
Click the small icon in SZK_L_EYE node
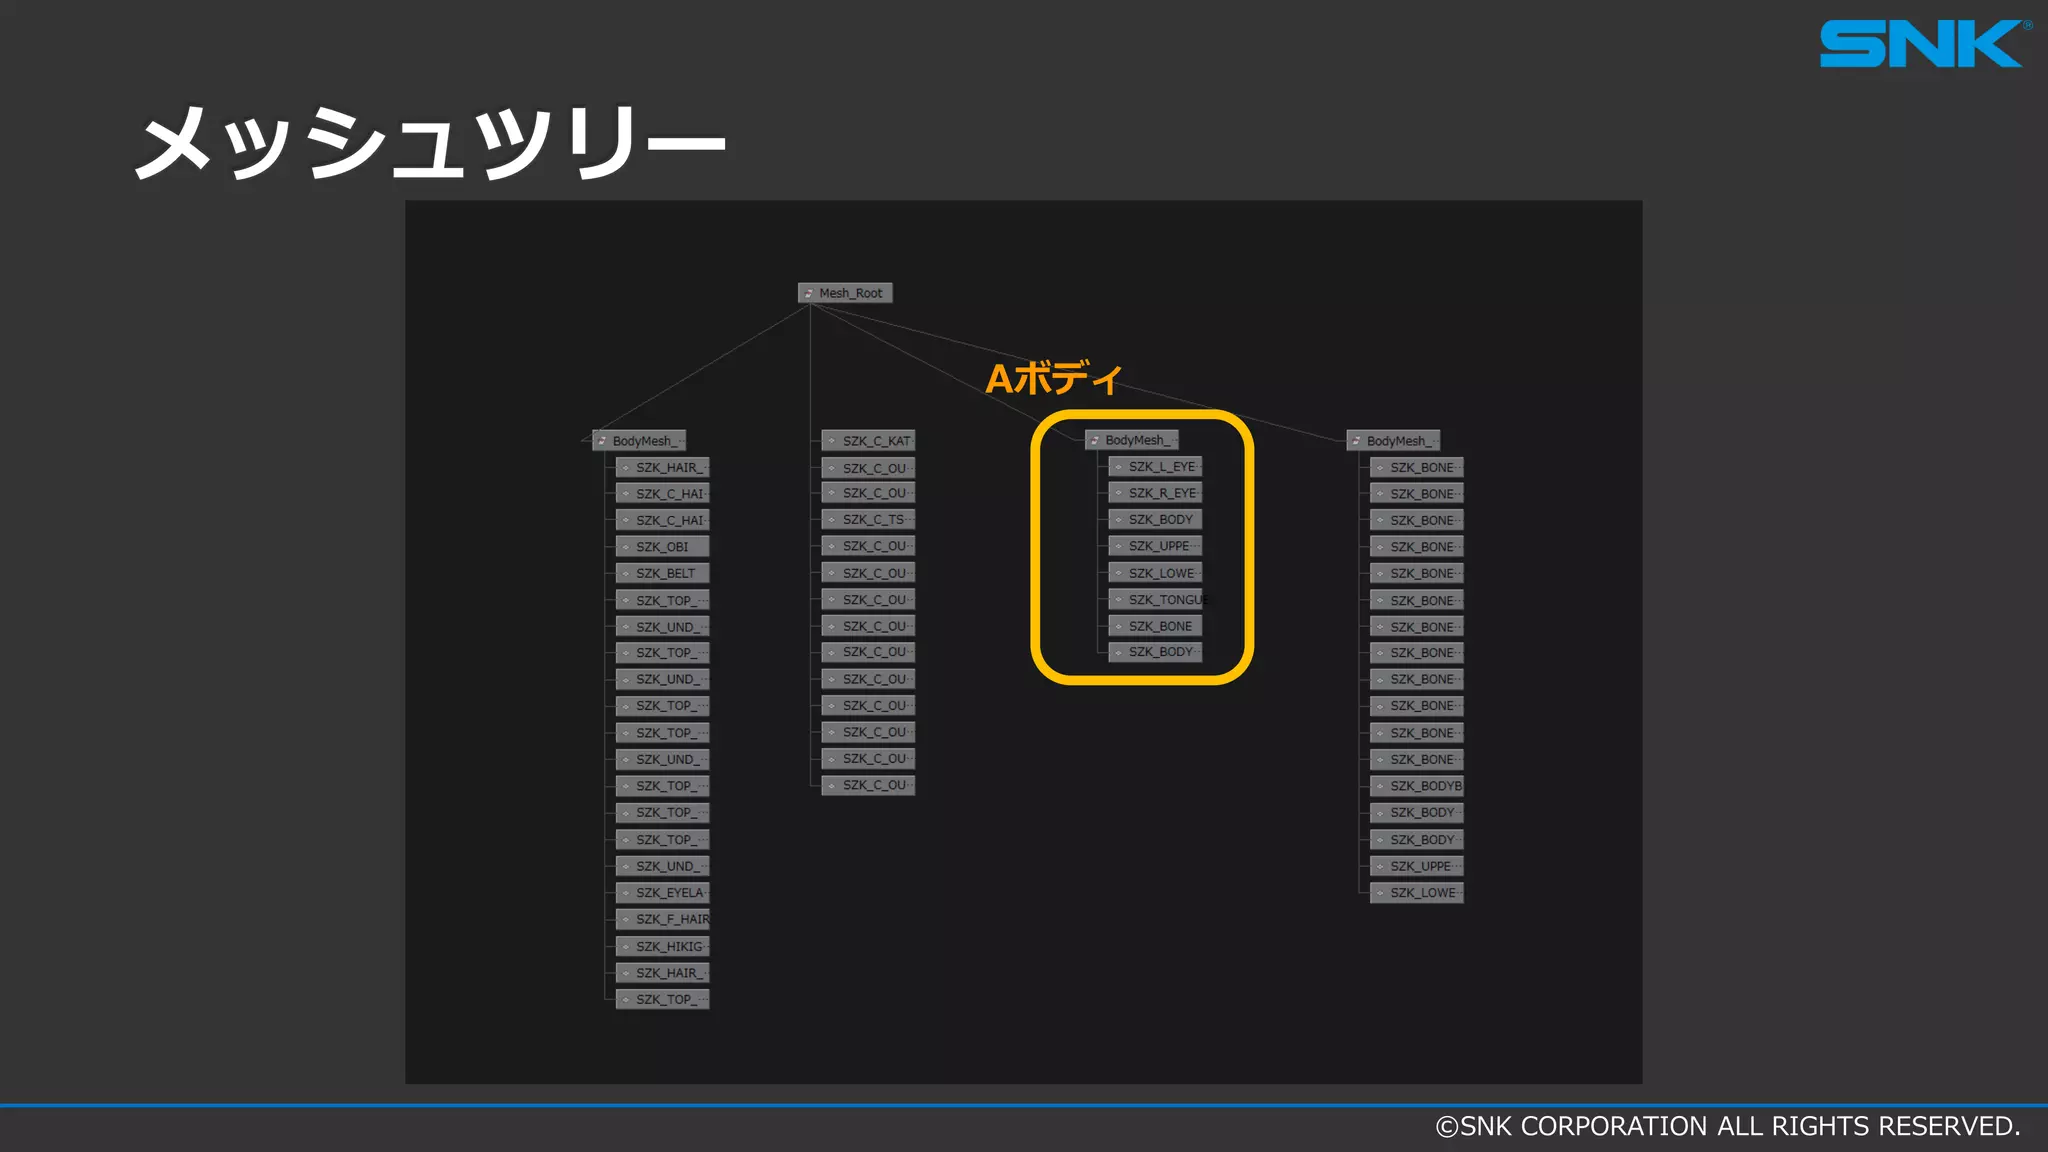tap(1118, 467)
